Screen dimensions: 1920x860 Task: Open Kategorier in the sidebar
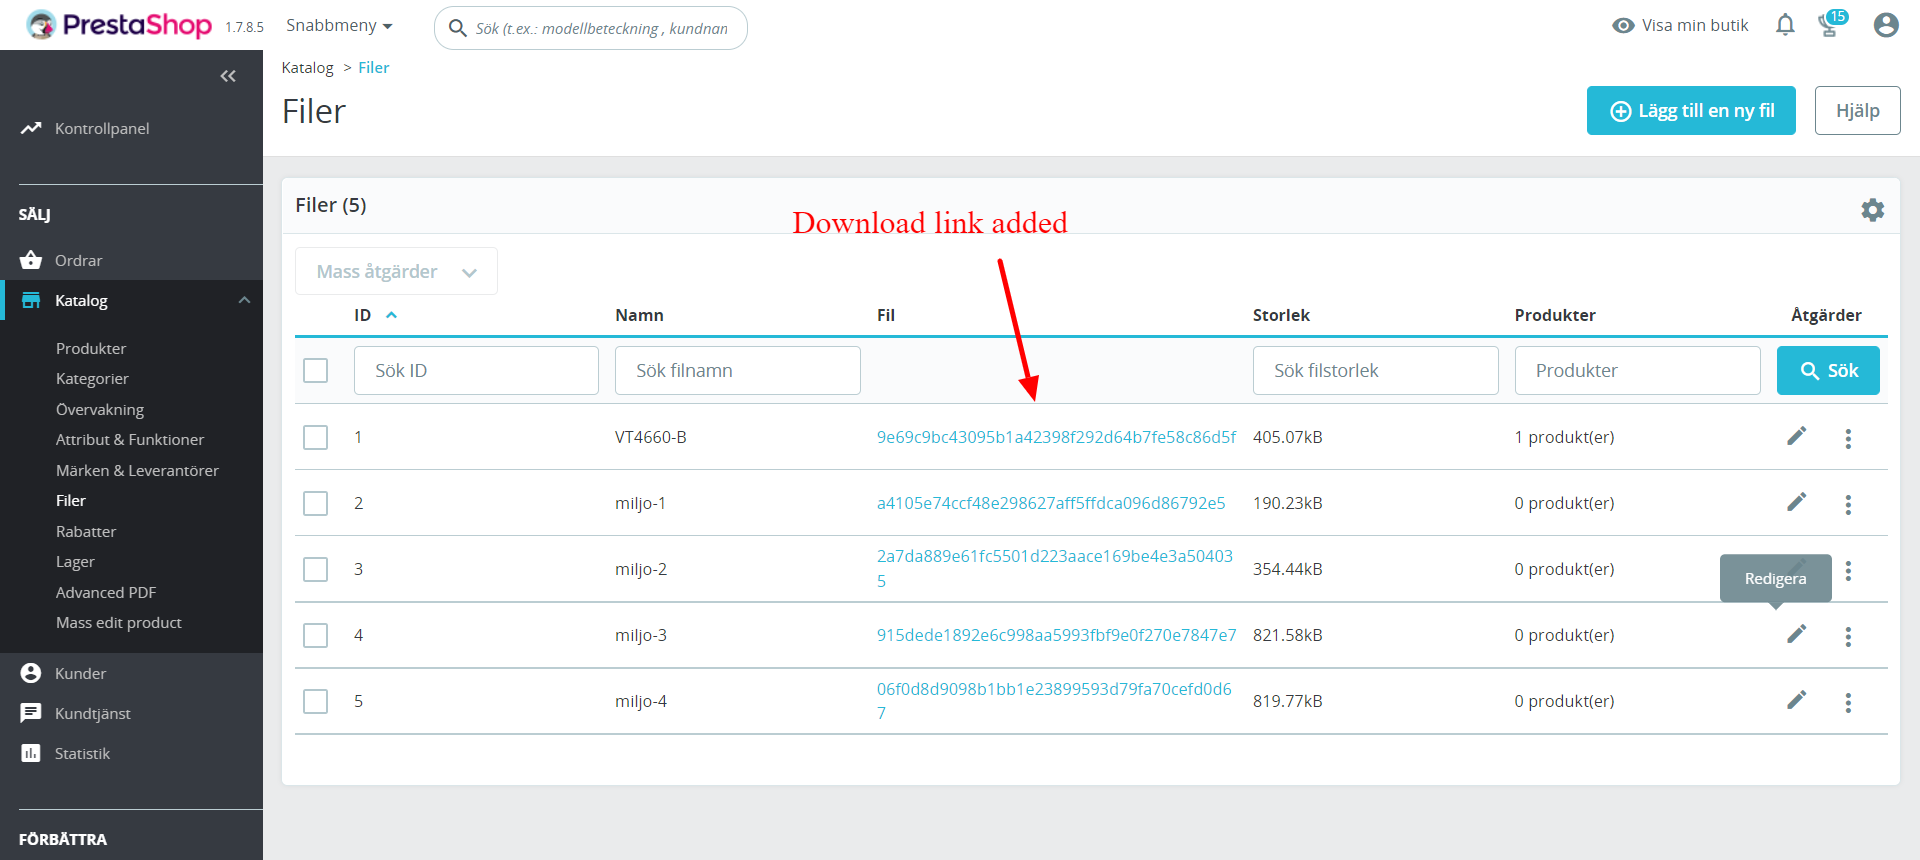coord(92,378)
